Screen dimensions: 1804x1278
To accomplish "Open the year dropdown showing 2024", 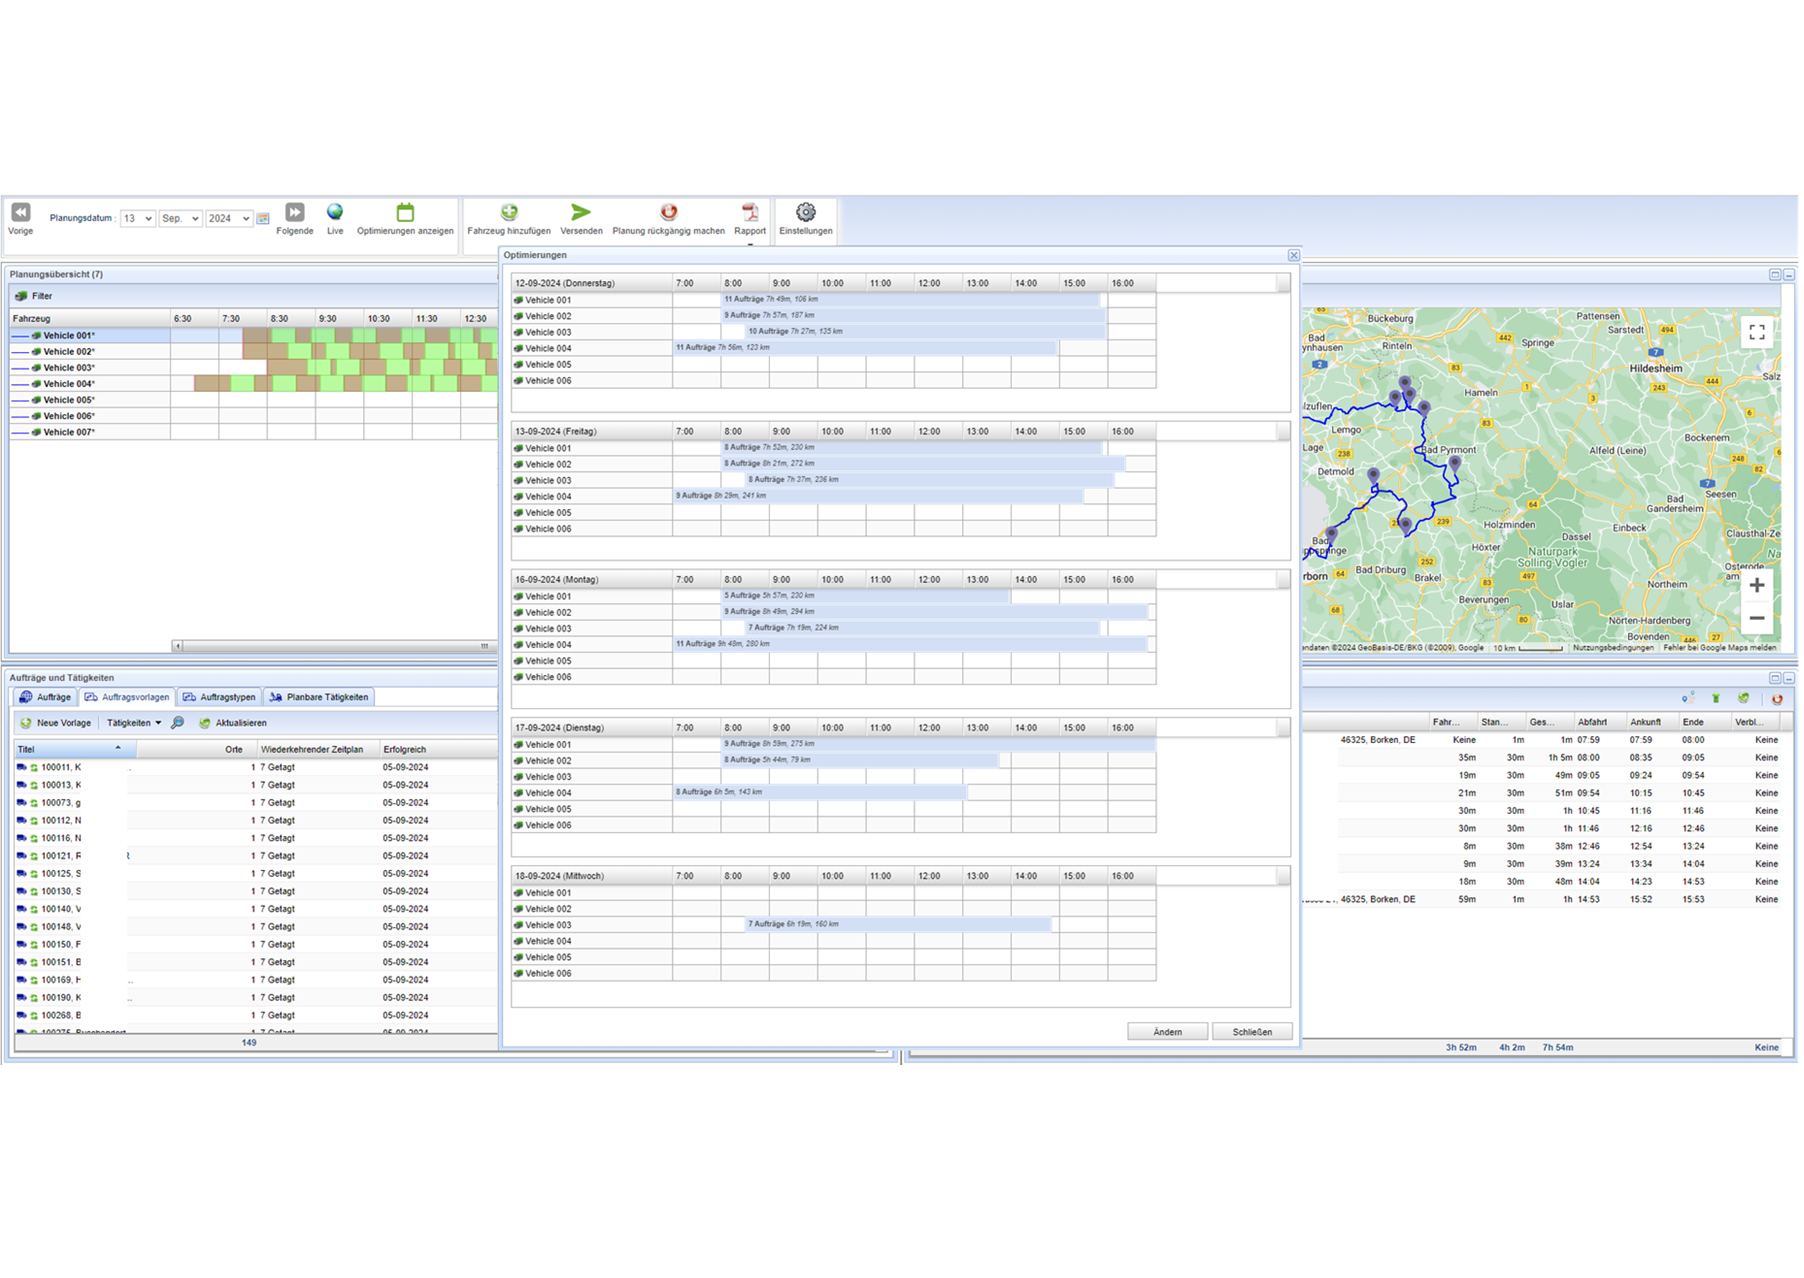I will [x=229, y=219].
